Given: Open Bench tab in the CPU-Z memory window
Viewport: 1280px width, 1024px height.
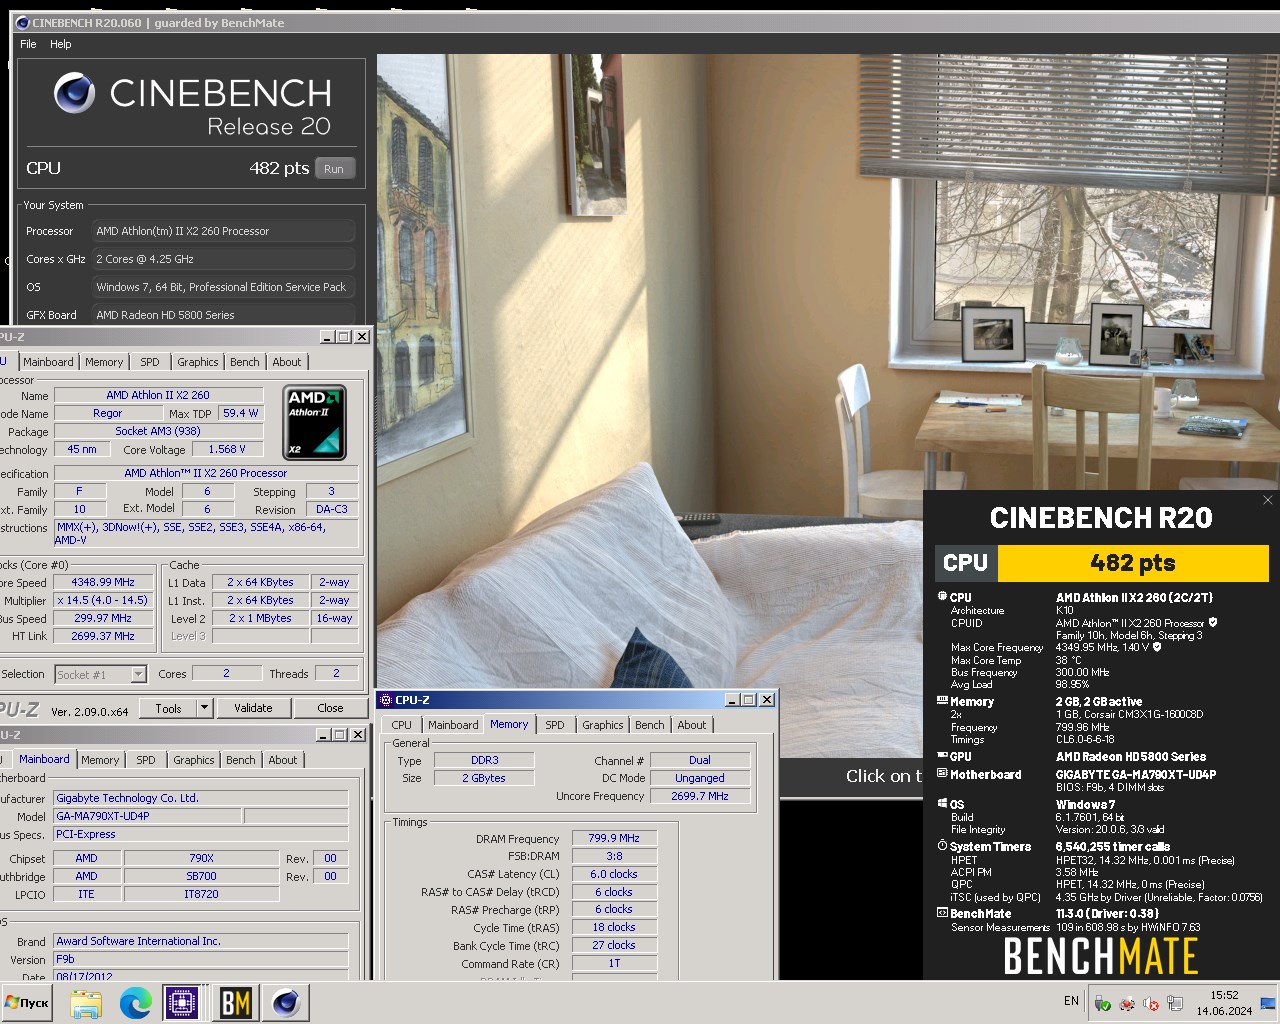Looking at the screenshot, I should point(650,725).
